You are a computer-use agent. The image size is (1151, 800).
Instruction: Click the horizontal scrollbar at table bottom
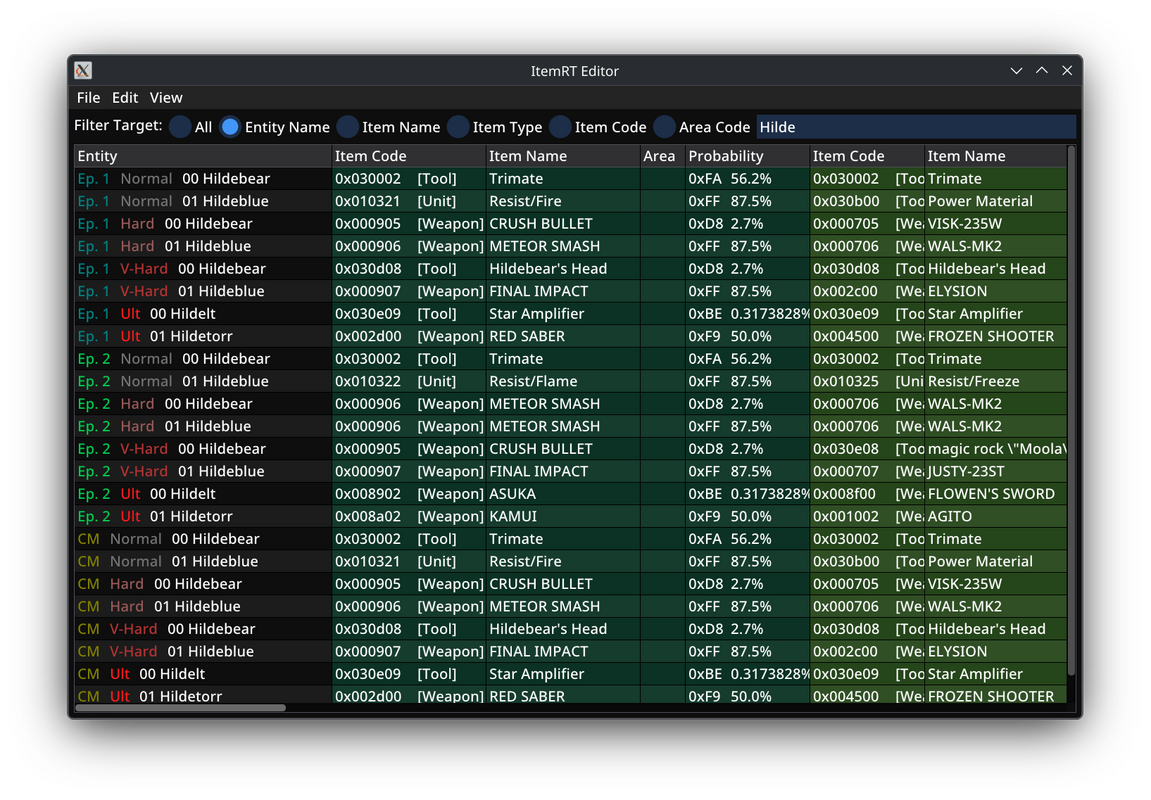pyautogui.click(x=181, y=708)
